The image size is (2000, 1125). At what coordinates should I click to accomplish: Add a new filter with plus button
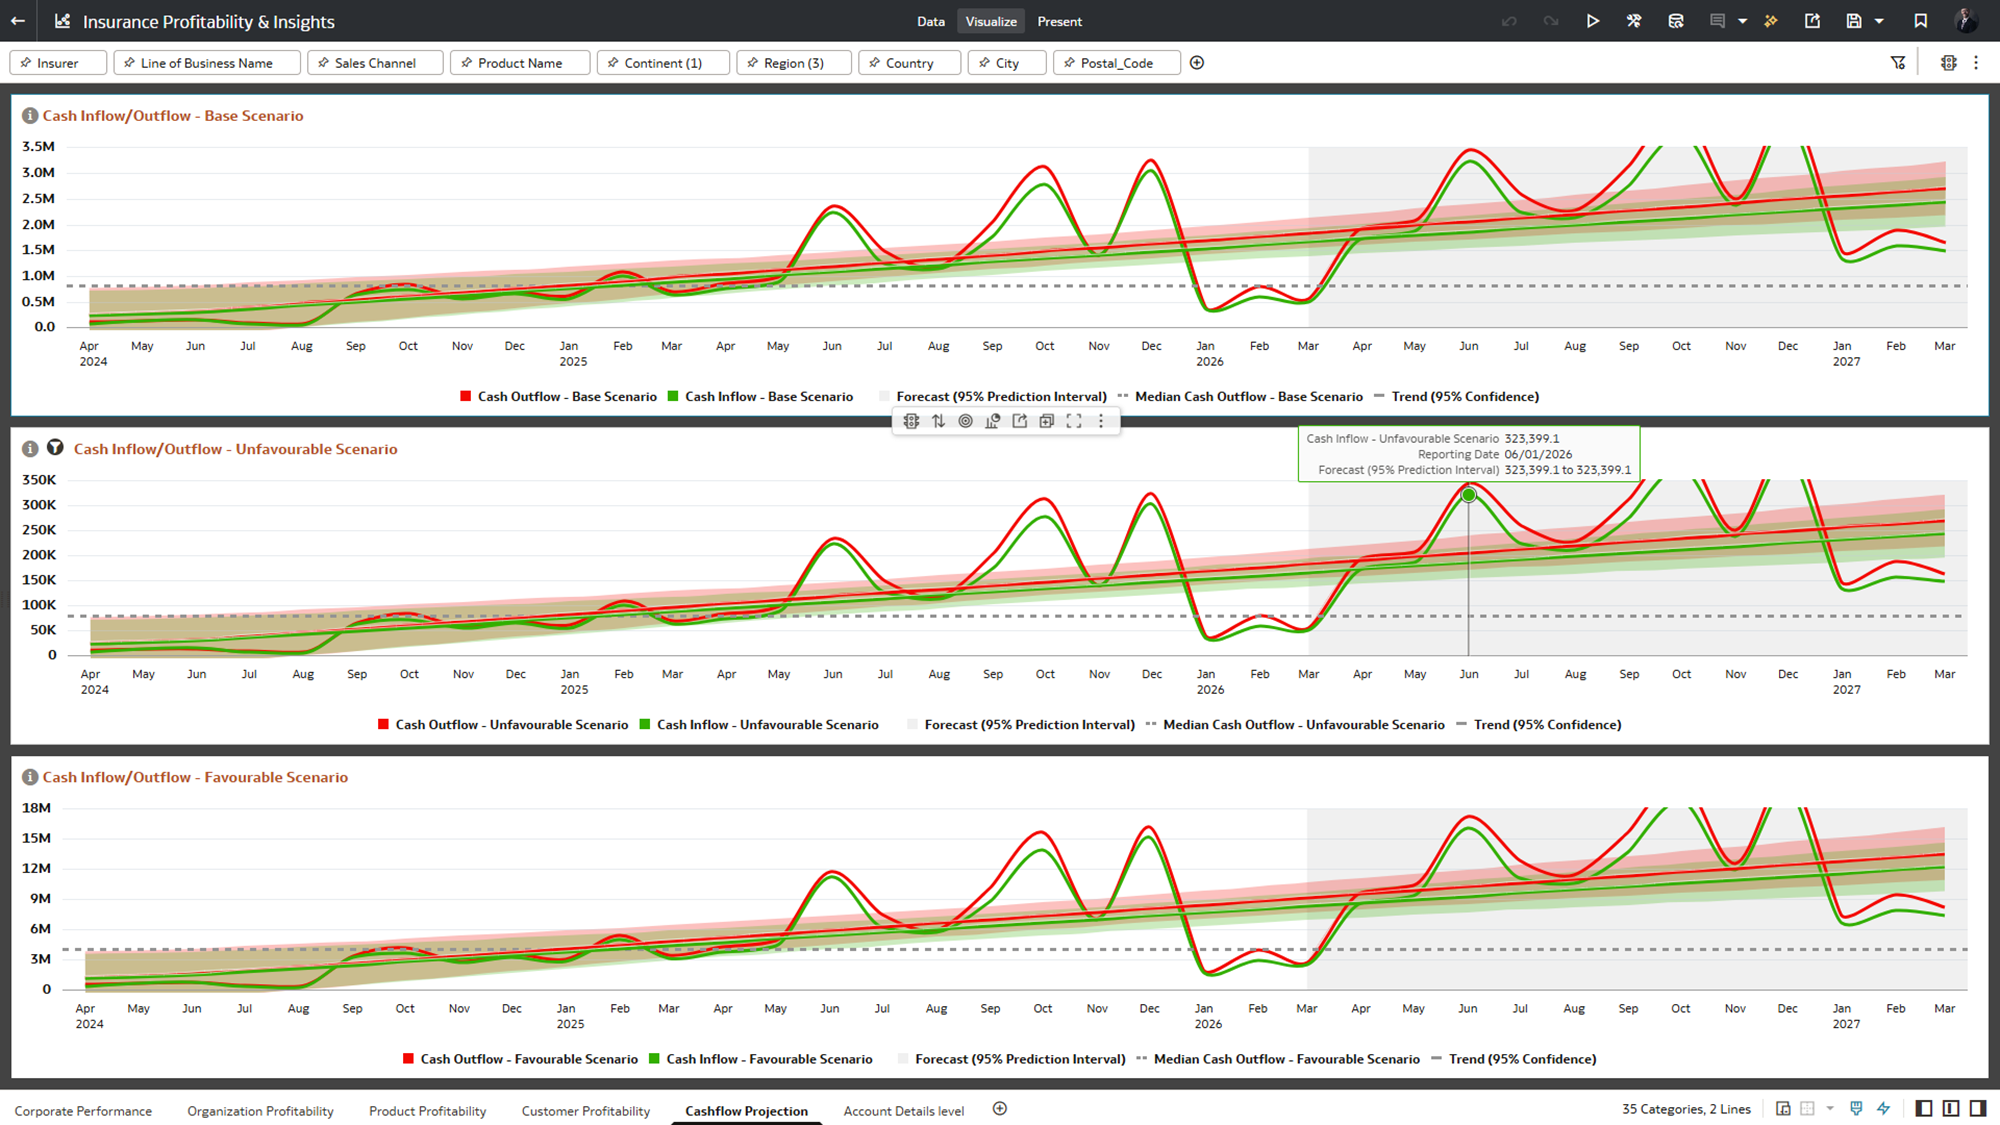click(1197, 63)
